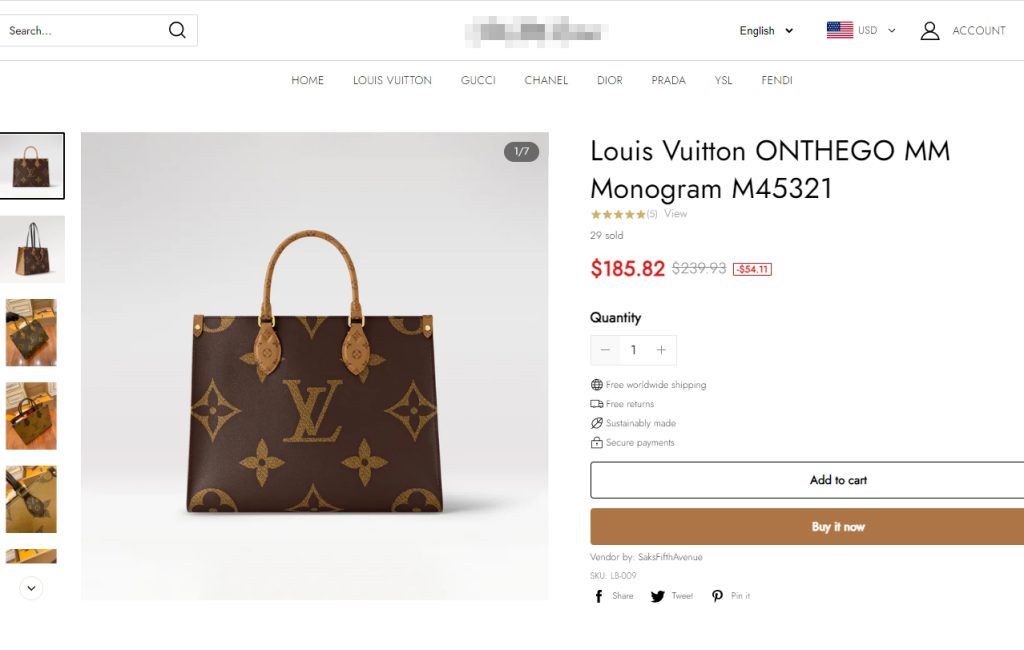Expand the USD currency selector
The height and width of the screenshot is (650, 1024).
tap(877, 31)
